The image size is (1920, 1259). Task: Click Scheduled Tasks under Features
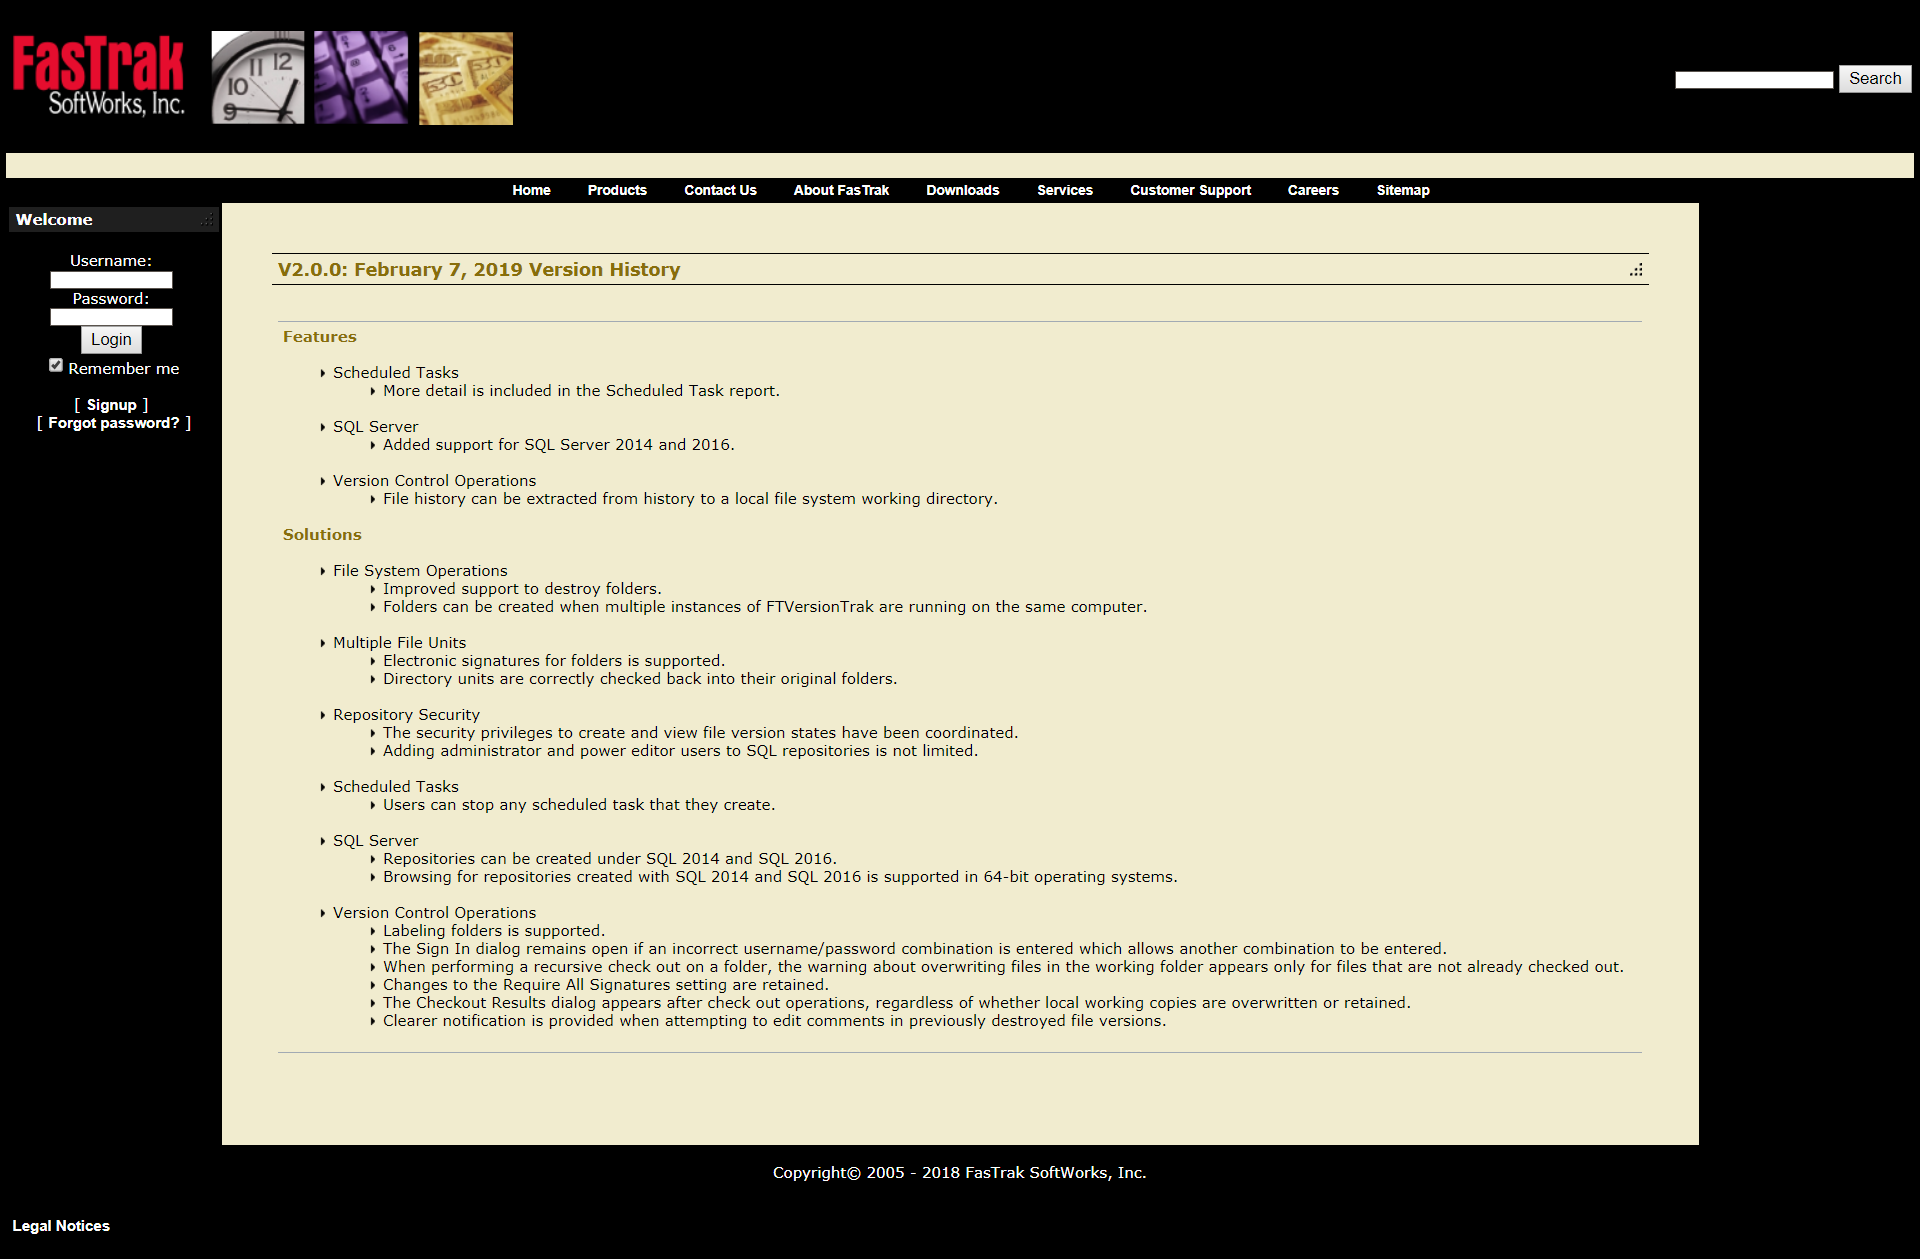[x=396, y=373]
